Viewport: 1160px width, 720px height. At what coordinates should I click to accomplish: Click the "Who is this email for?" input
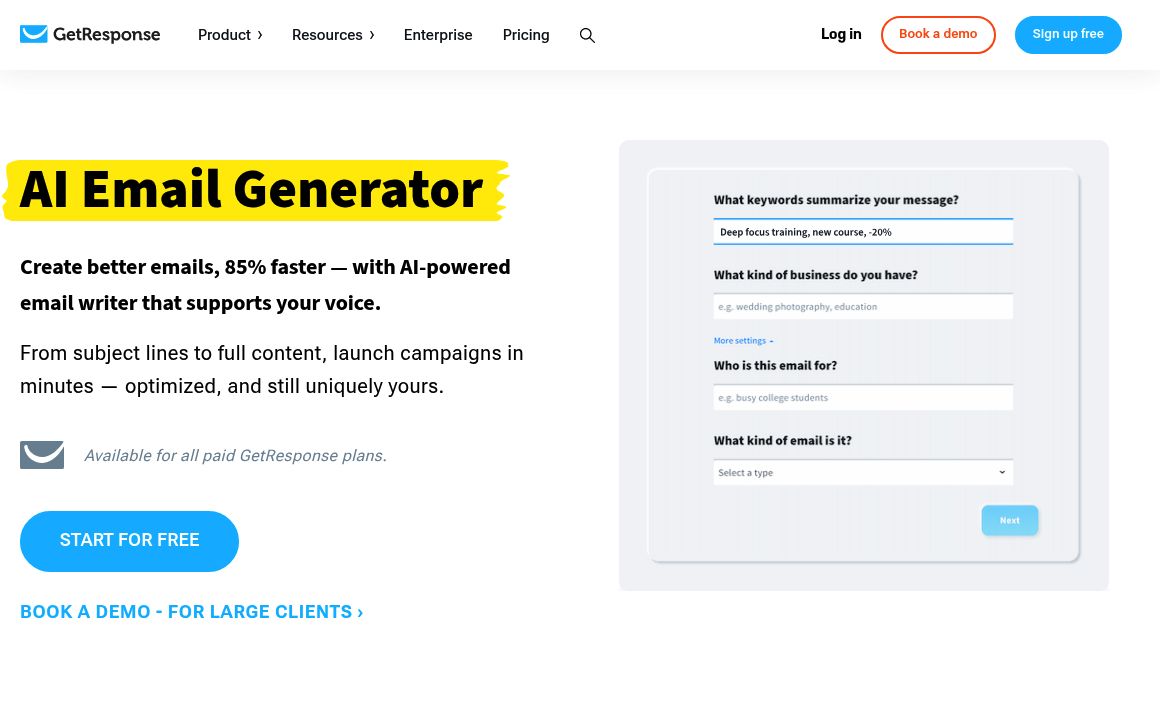pyautogui.click(x=863, y=397)
